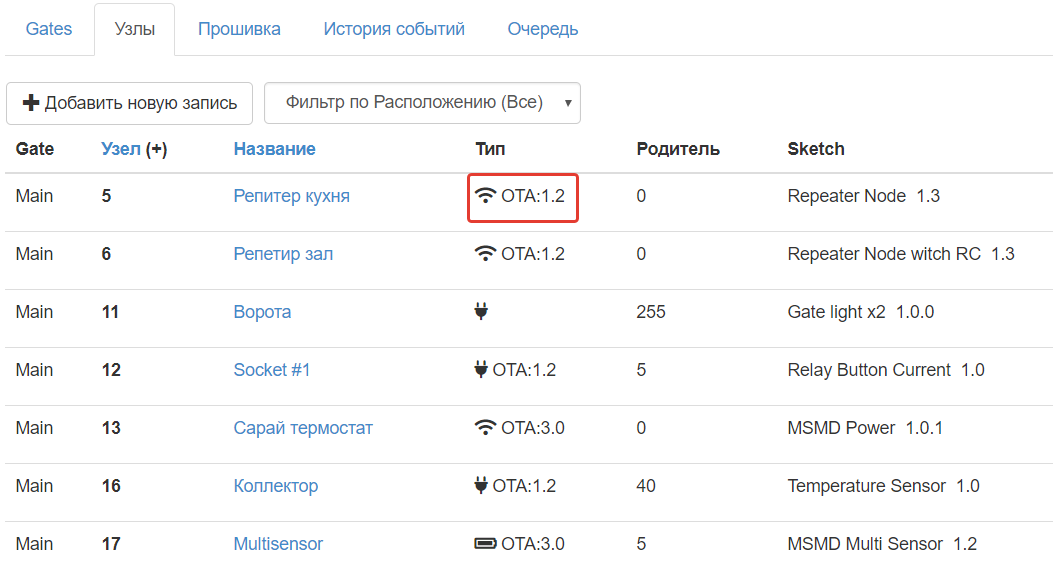Switch to the Gates tab
This screenshot has width=1053, height=578.
49,29
